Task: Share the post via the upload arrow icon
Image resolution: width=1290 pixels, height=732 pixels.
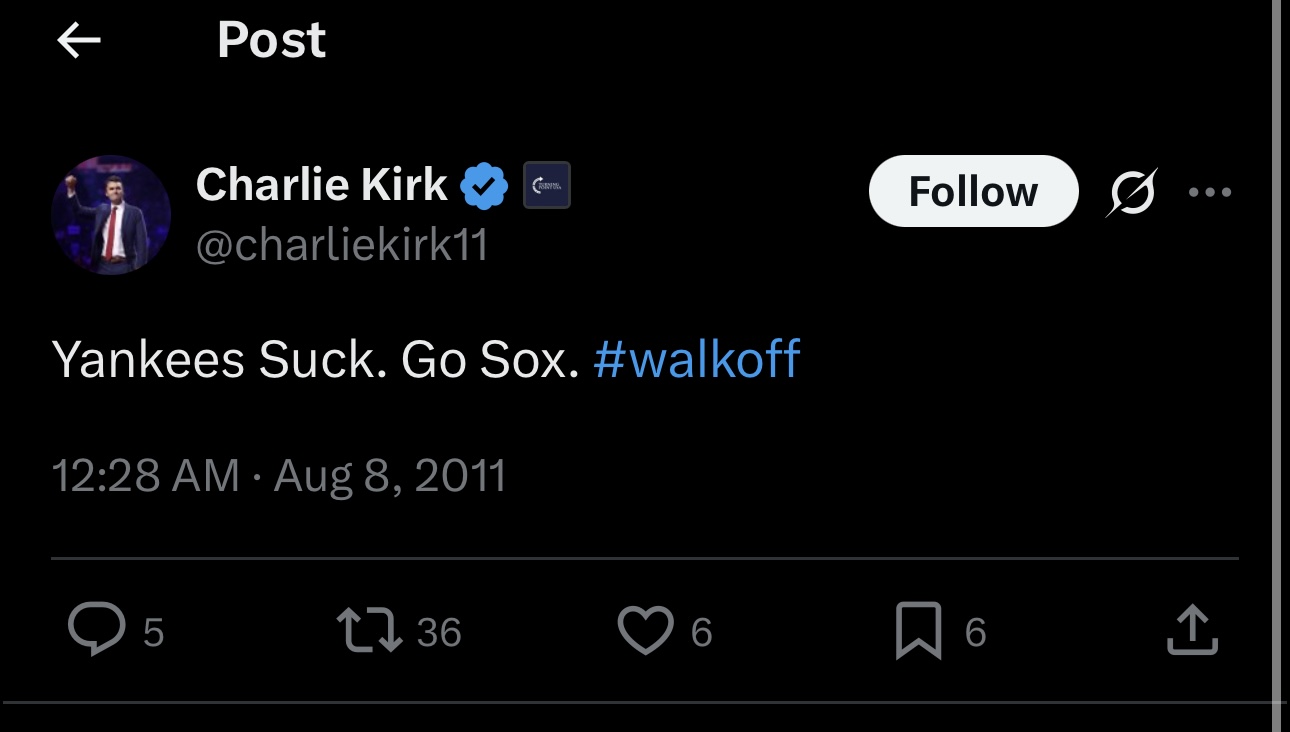Action: 1192,631
